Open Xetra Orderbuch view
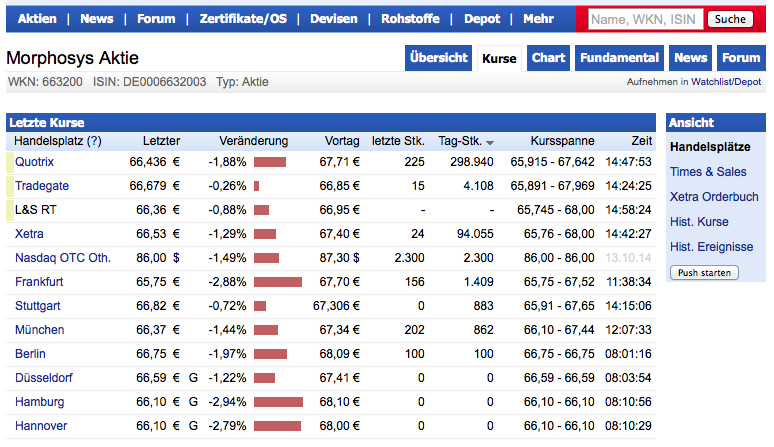774x447 pixels. (x=714, y=197)
